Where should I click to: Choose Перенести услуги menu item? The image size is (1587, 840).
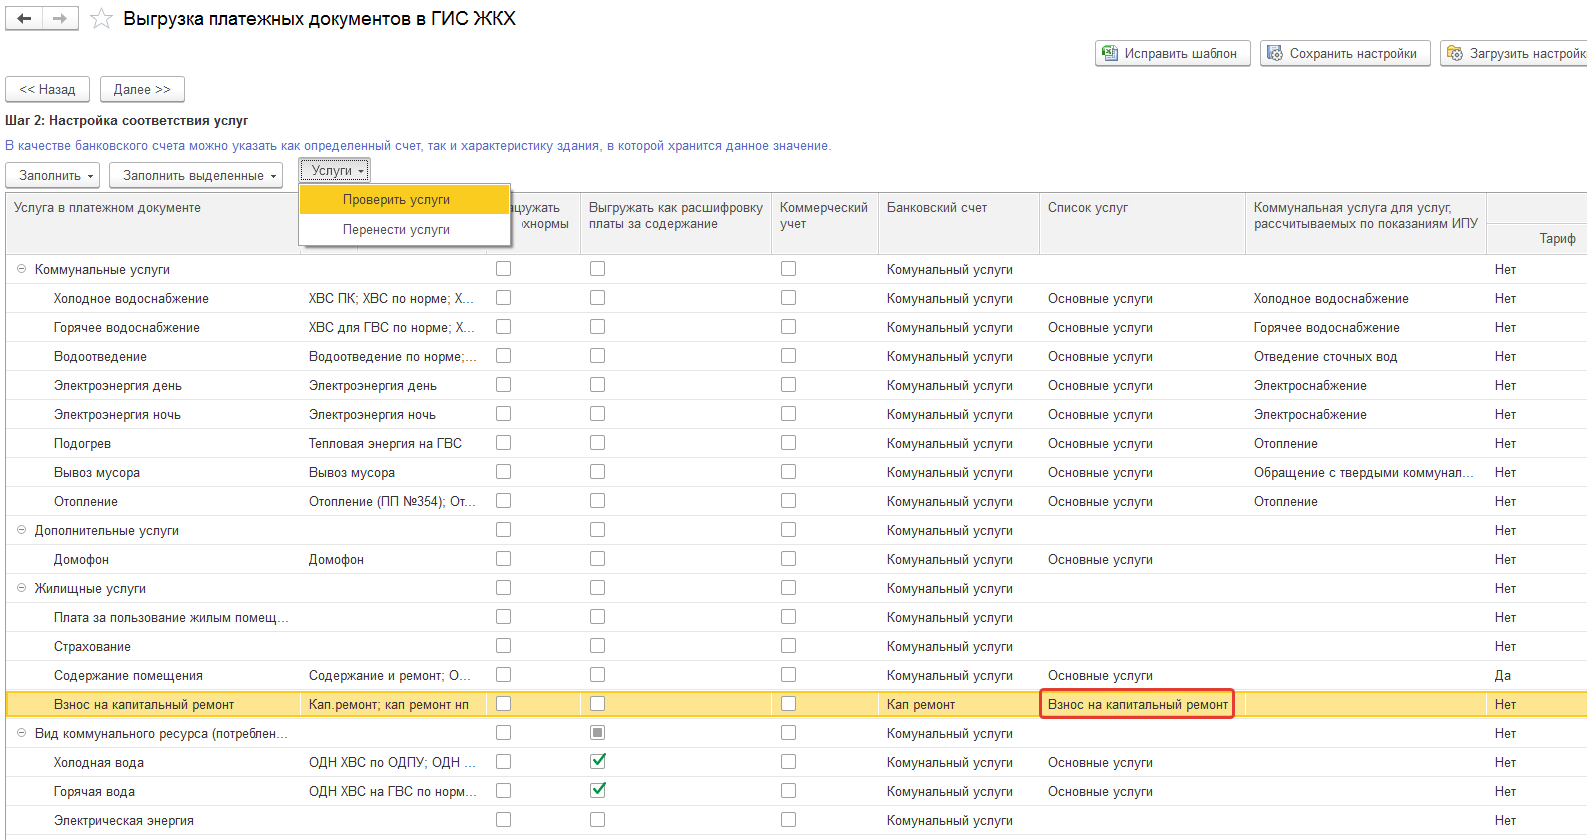[405, 229]
